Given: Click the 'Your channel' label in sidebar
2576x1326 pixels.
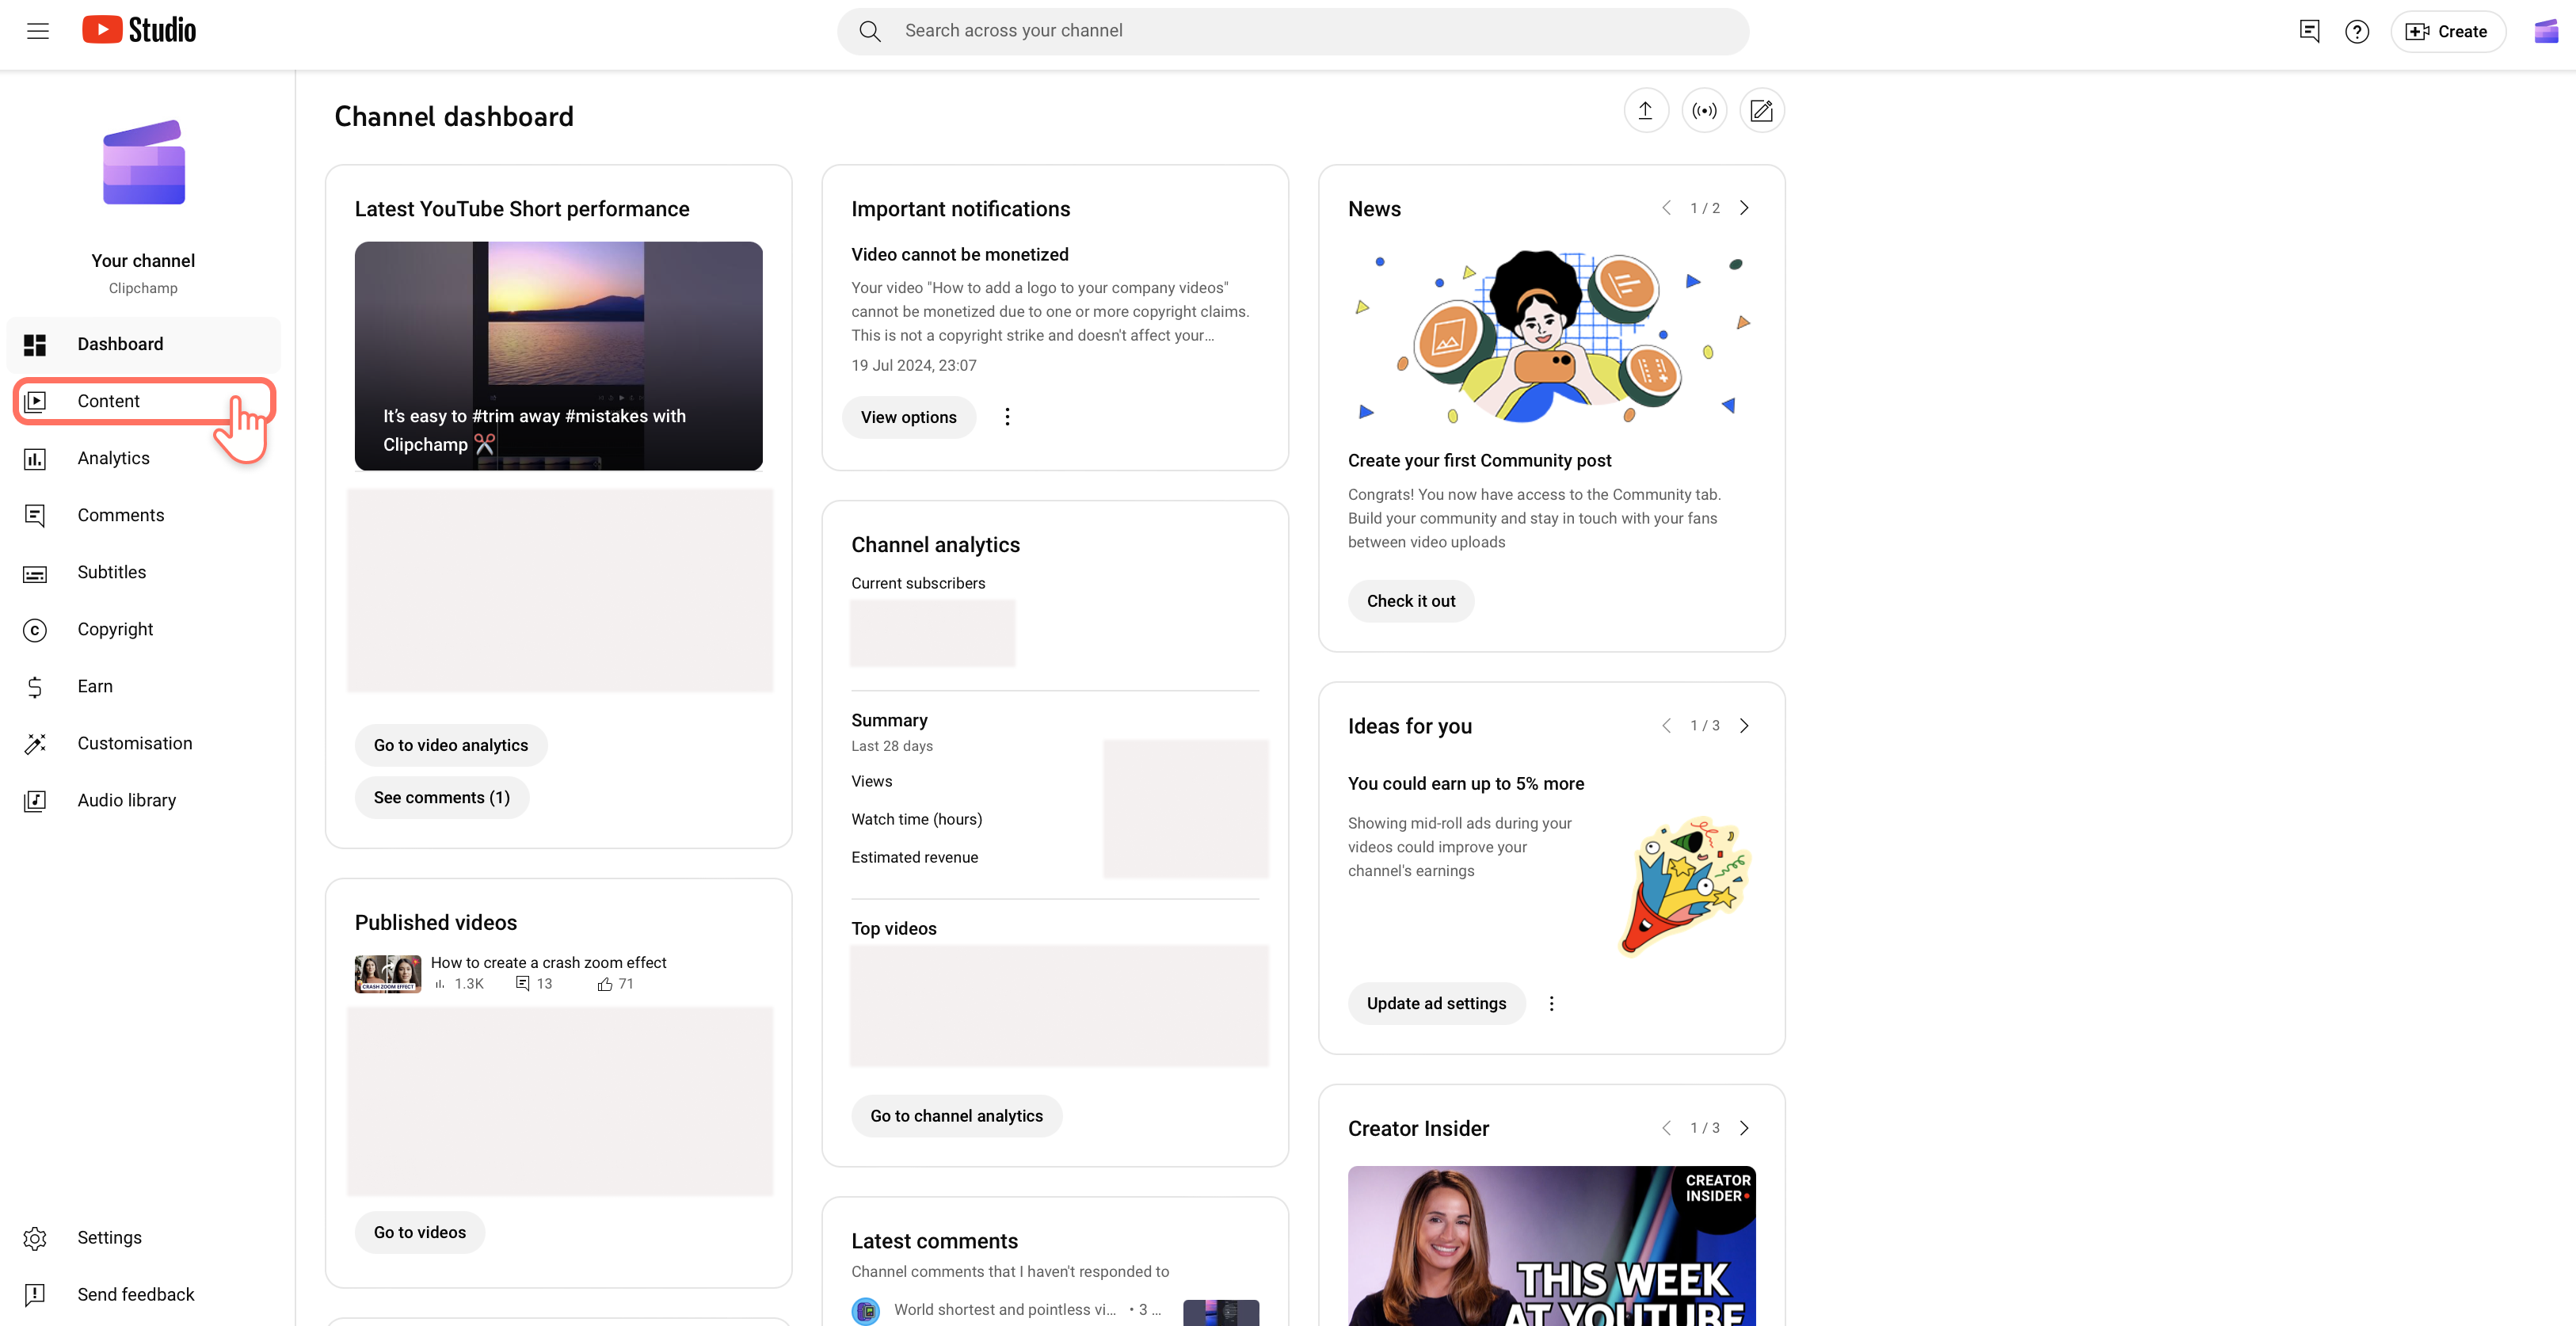Looking at the screenshot, I should 143,261.
